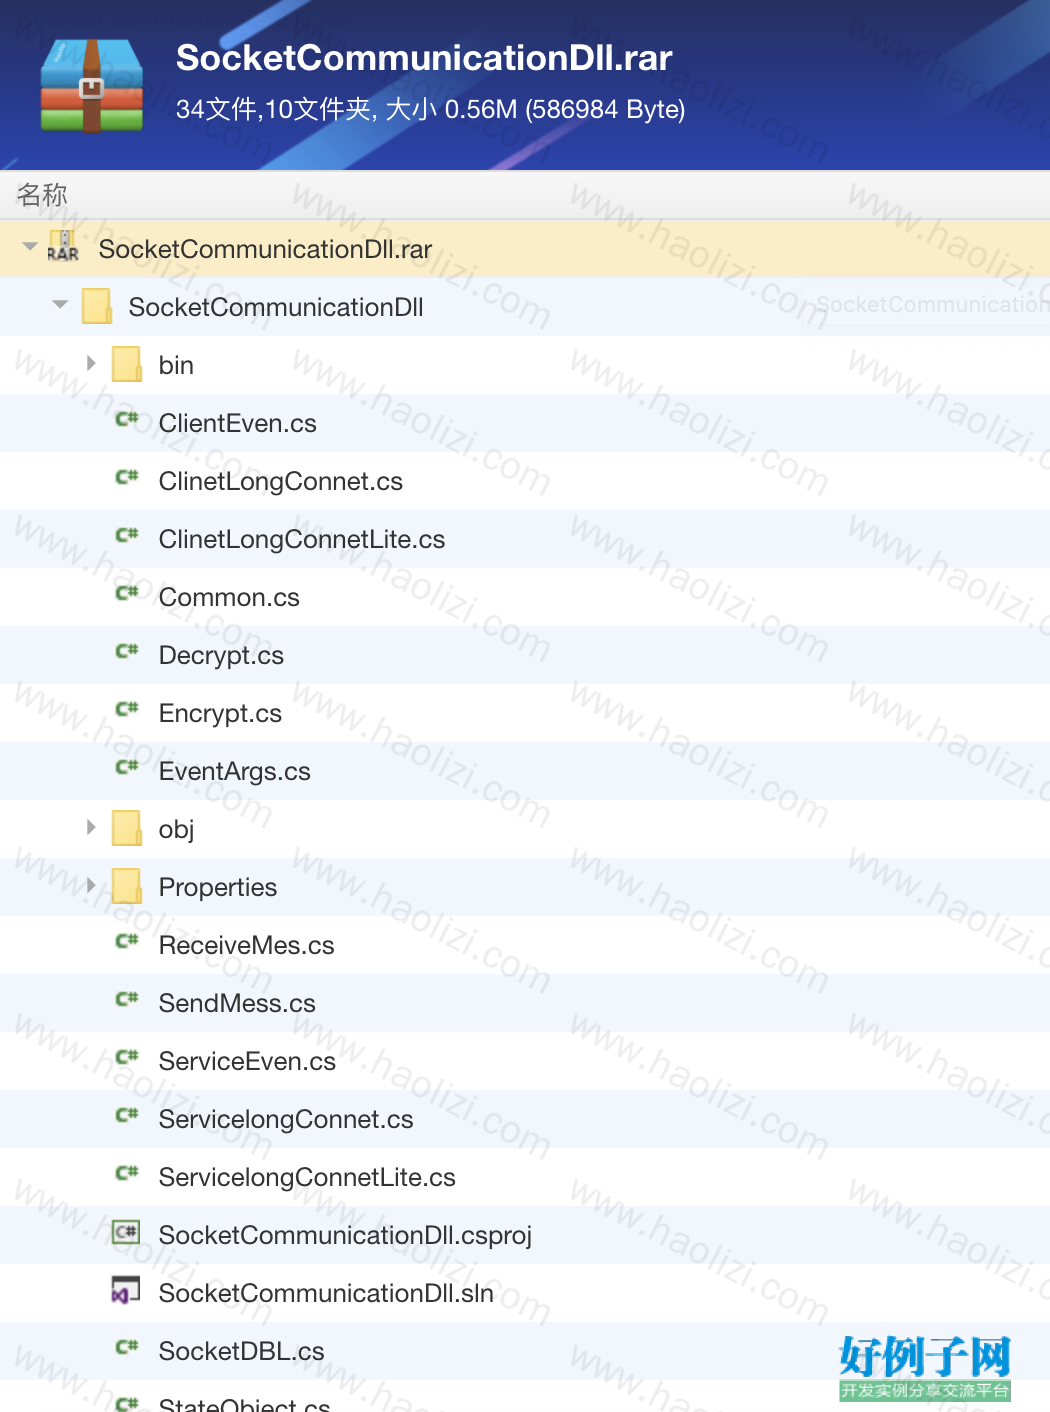
Task: Select the SocketCommunicationDll.csproj file name
Action: coord(345,1235)
